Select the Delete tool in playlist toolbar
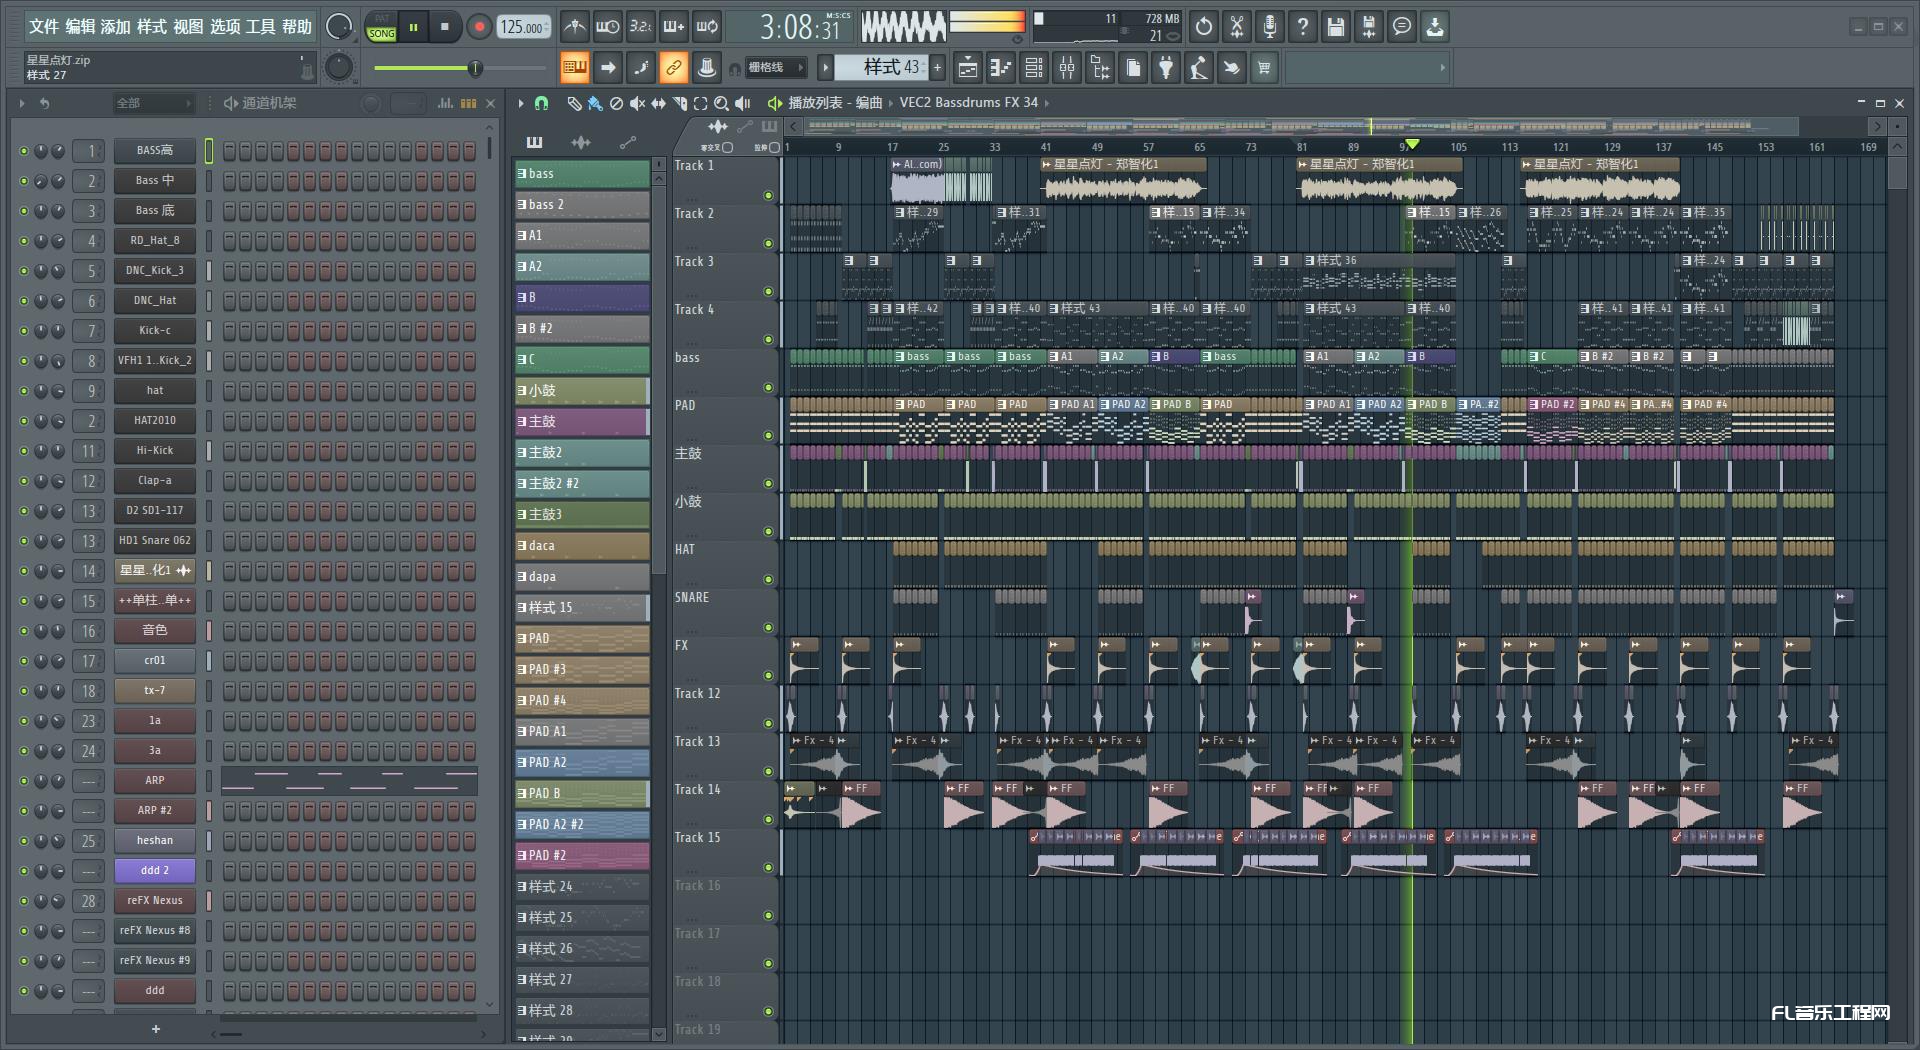 [616, 103]
